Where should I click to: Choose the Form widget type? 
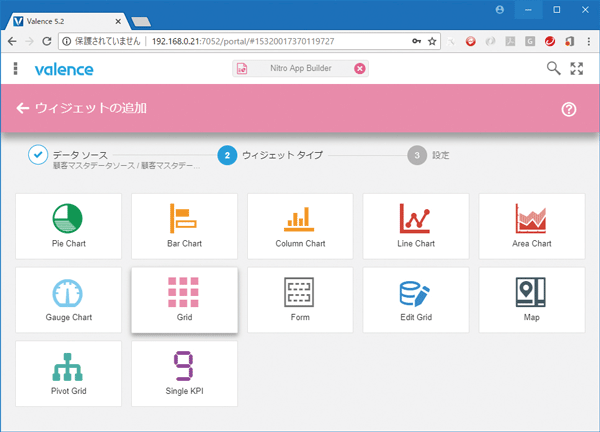click(300, 300)
